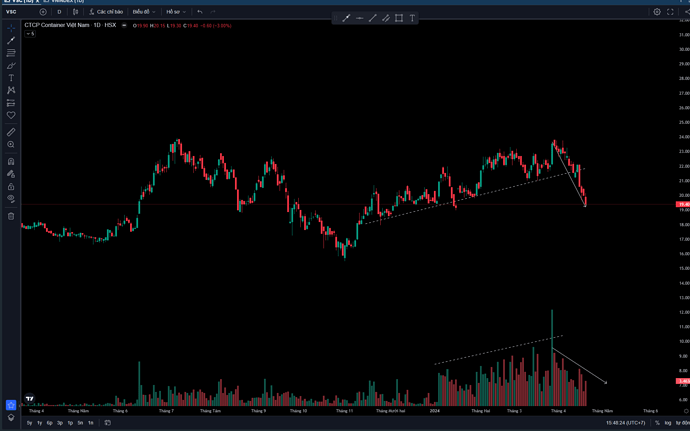Open the Biểu đồ dropdown
Screen dimensions: 690x431
tap(142, 12)
